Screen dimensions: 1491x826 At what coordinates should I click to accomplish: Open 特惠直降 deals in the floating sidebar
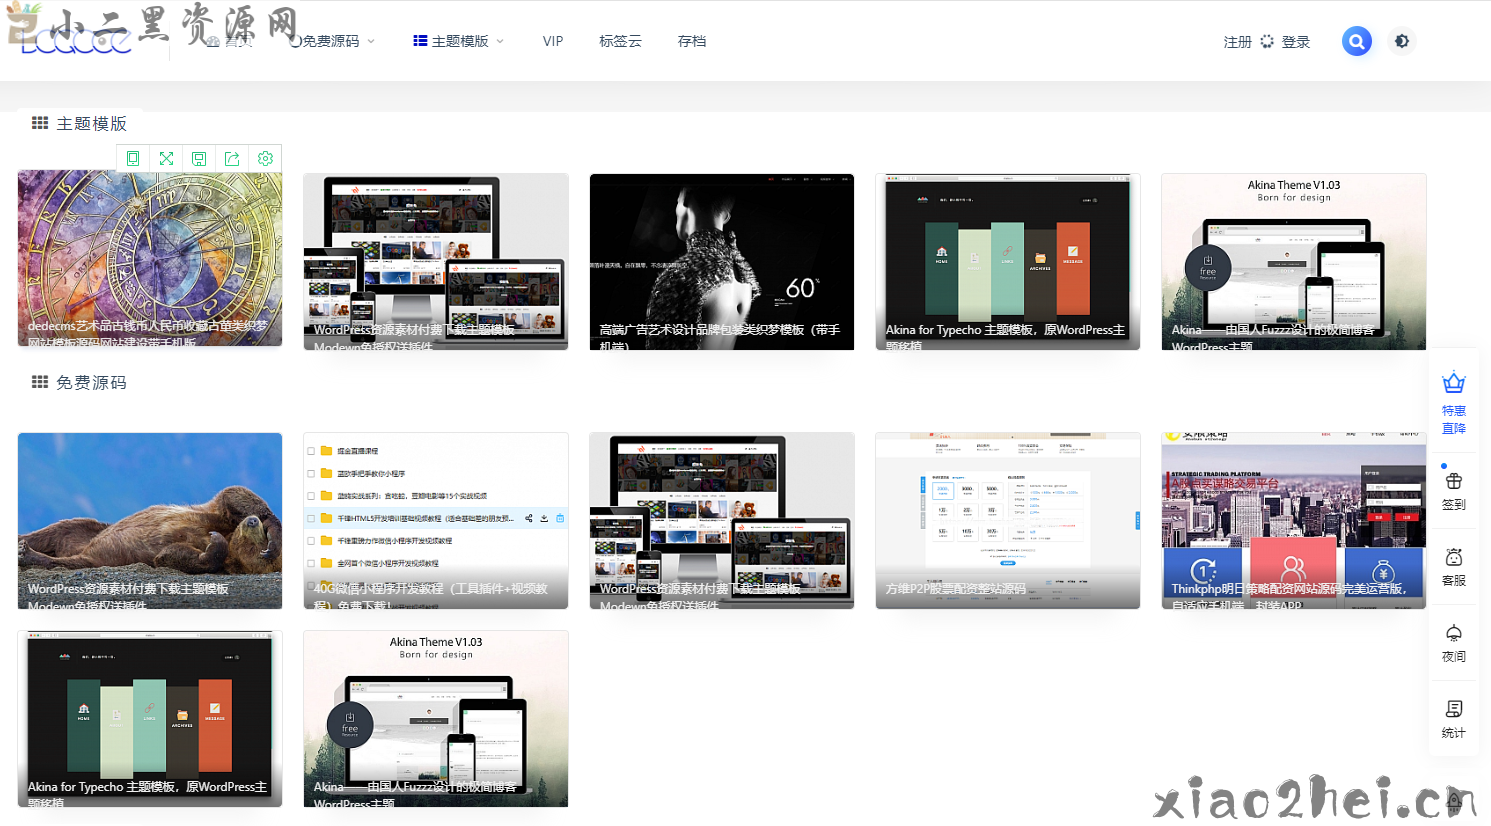point(1454,403)
